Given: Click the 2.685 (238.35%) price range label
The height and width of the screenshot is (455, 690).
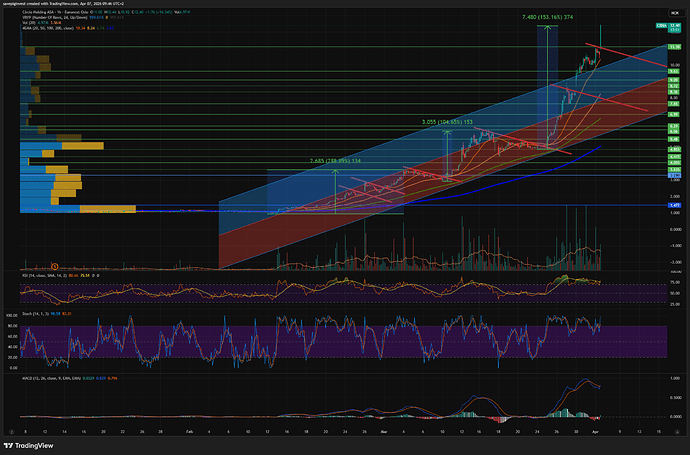Looking at the screenshot, I should pyautogui.click(x=334, y=161).
